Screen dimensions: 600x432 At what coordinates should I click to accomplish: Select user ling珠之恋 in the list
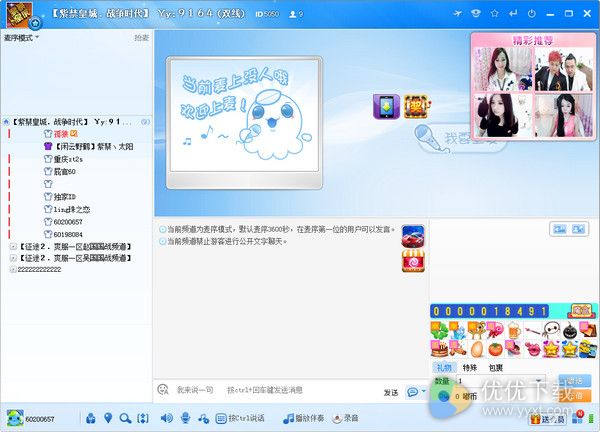pos(67,209)
